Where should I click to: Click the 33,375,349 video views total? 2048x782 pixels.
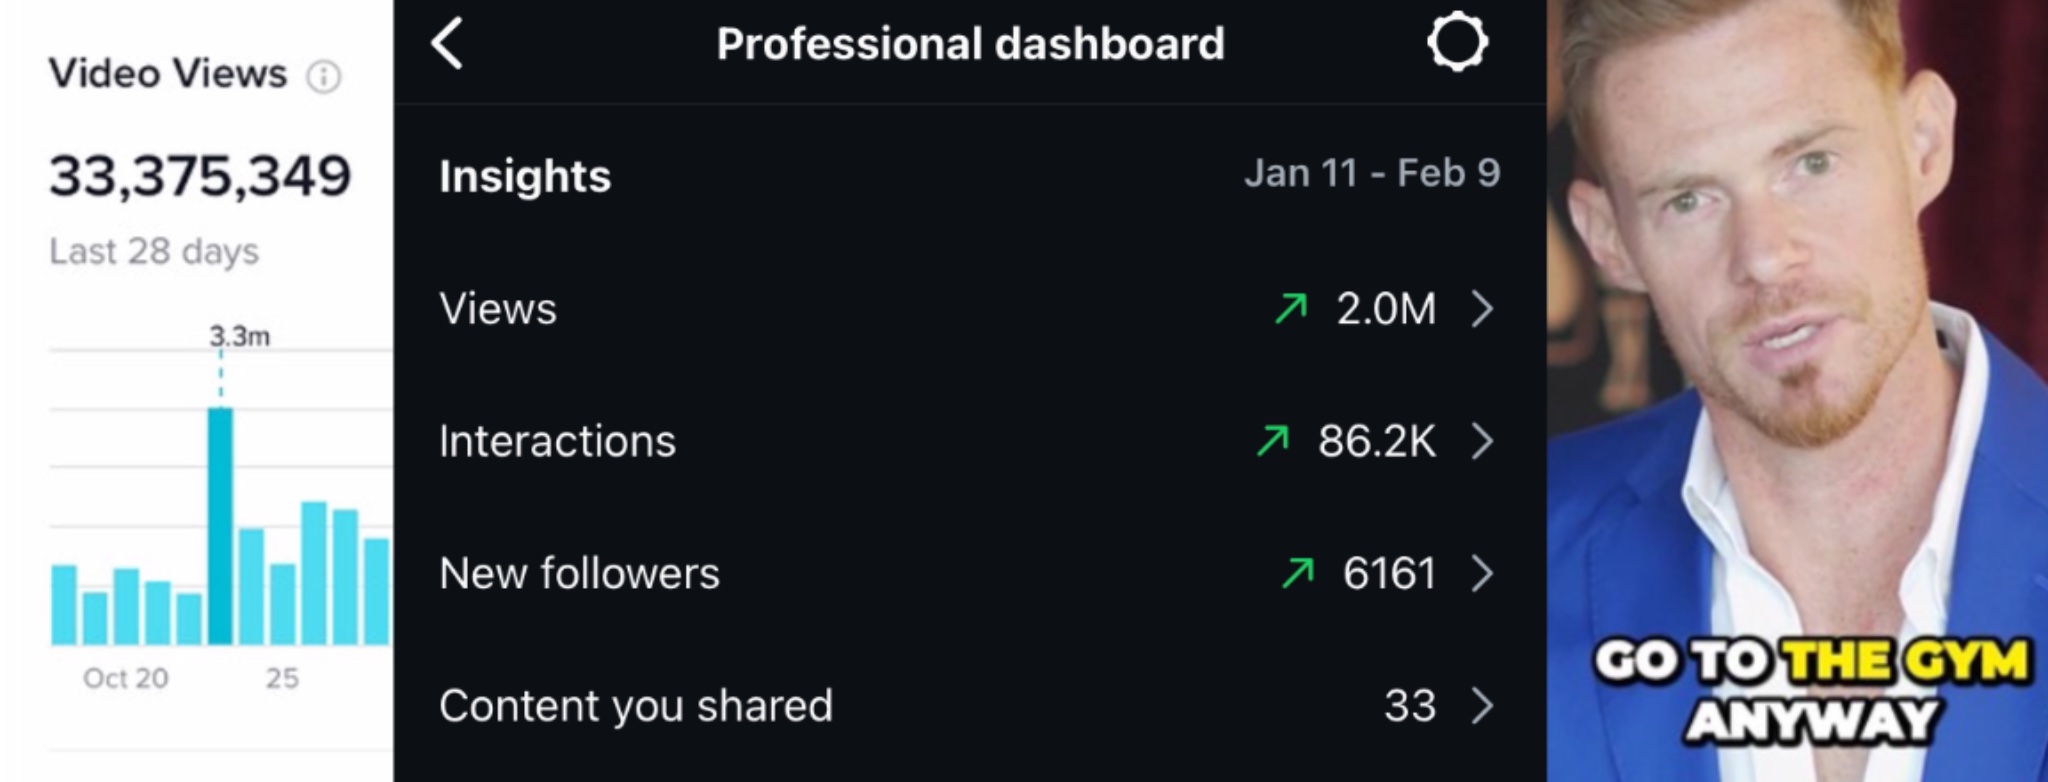tap(200, 177)
